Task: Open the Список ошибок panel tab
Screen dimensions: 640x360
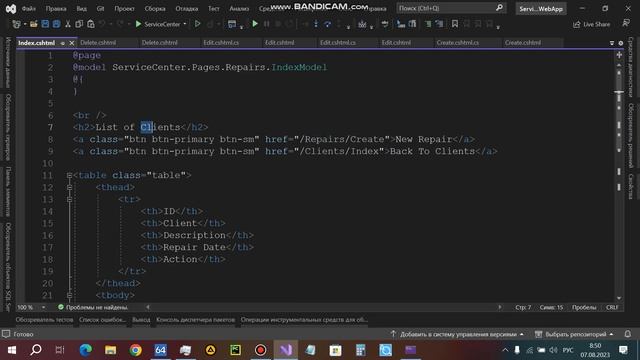Action: click(x=102, y=320)
